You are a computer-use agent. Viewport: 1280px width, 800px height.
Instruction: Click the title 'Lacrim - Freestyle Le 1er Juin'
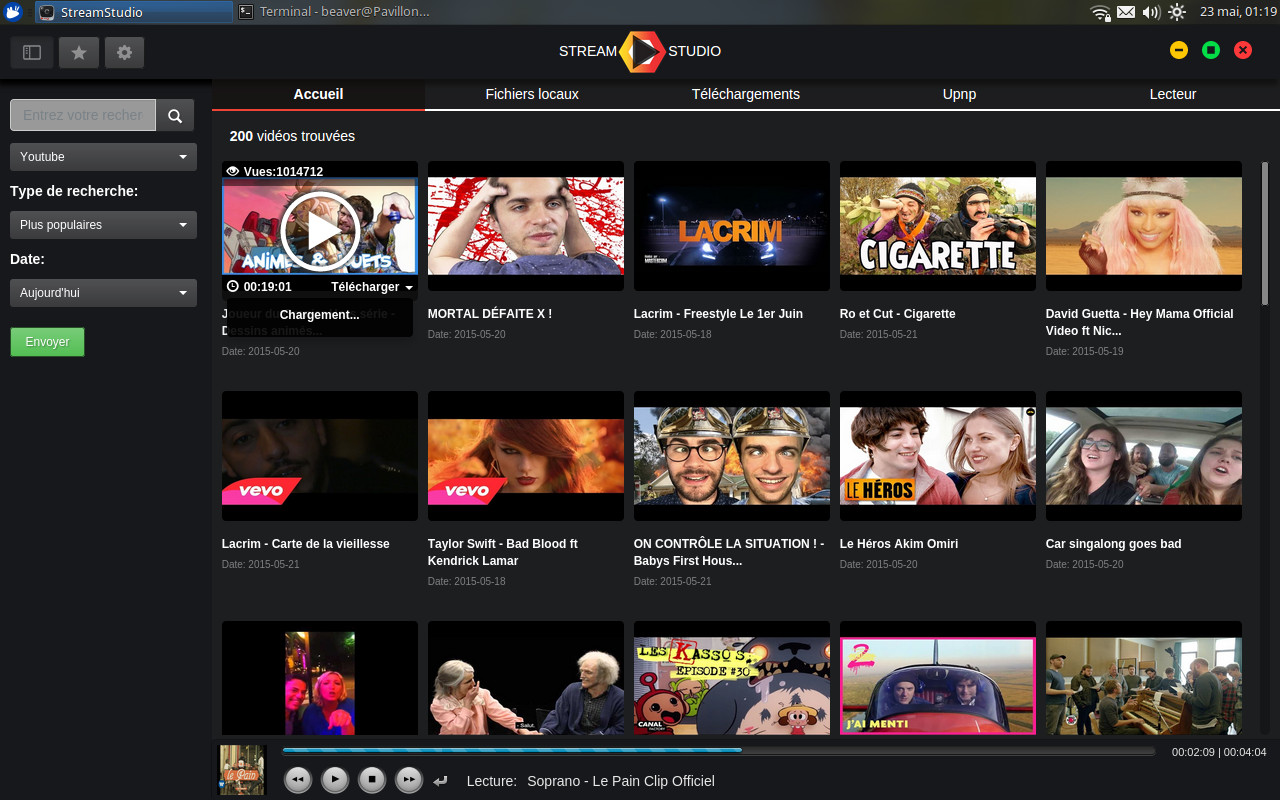click(718, 314)
